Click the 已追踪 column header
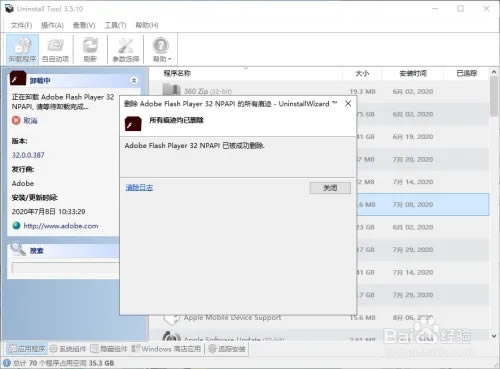Viewport: 500px width, 369px height. click(466, 73)
